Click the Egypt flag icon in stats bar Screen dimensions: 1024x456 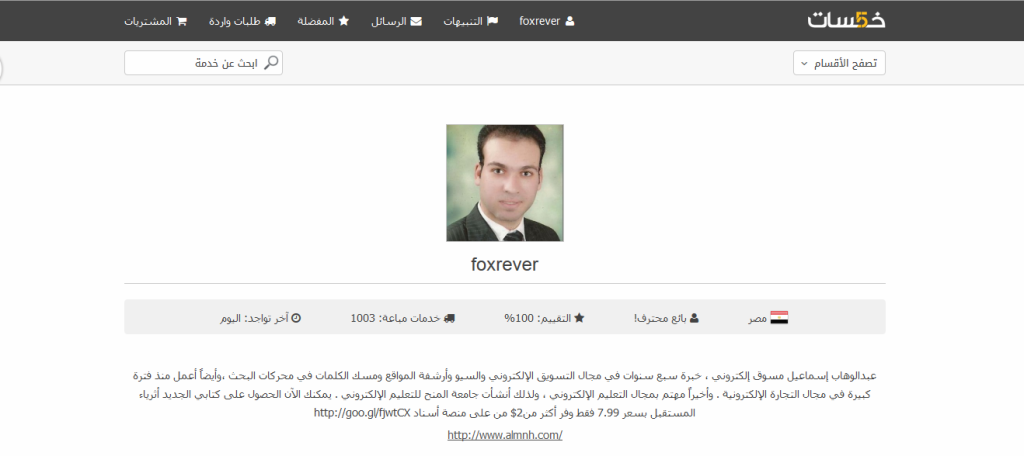click(779, 318)
